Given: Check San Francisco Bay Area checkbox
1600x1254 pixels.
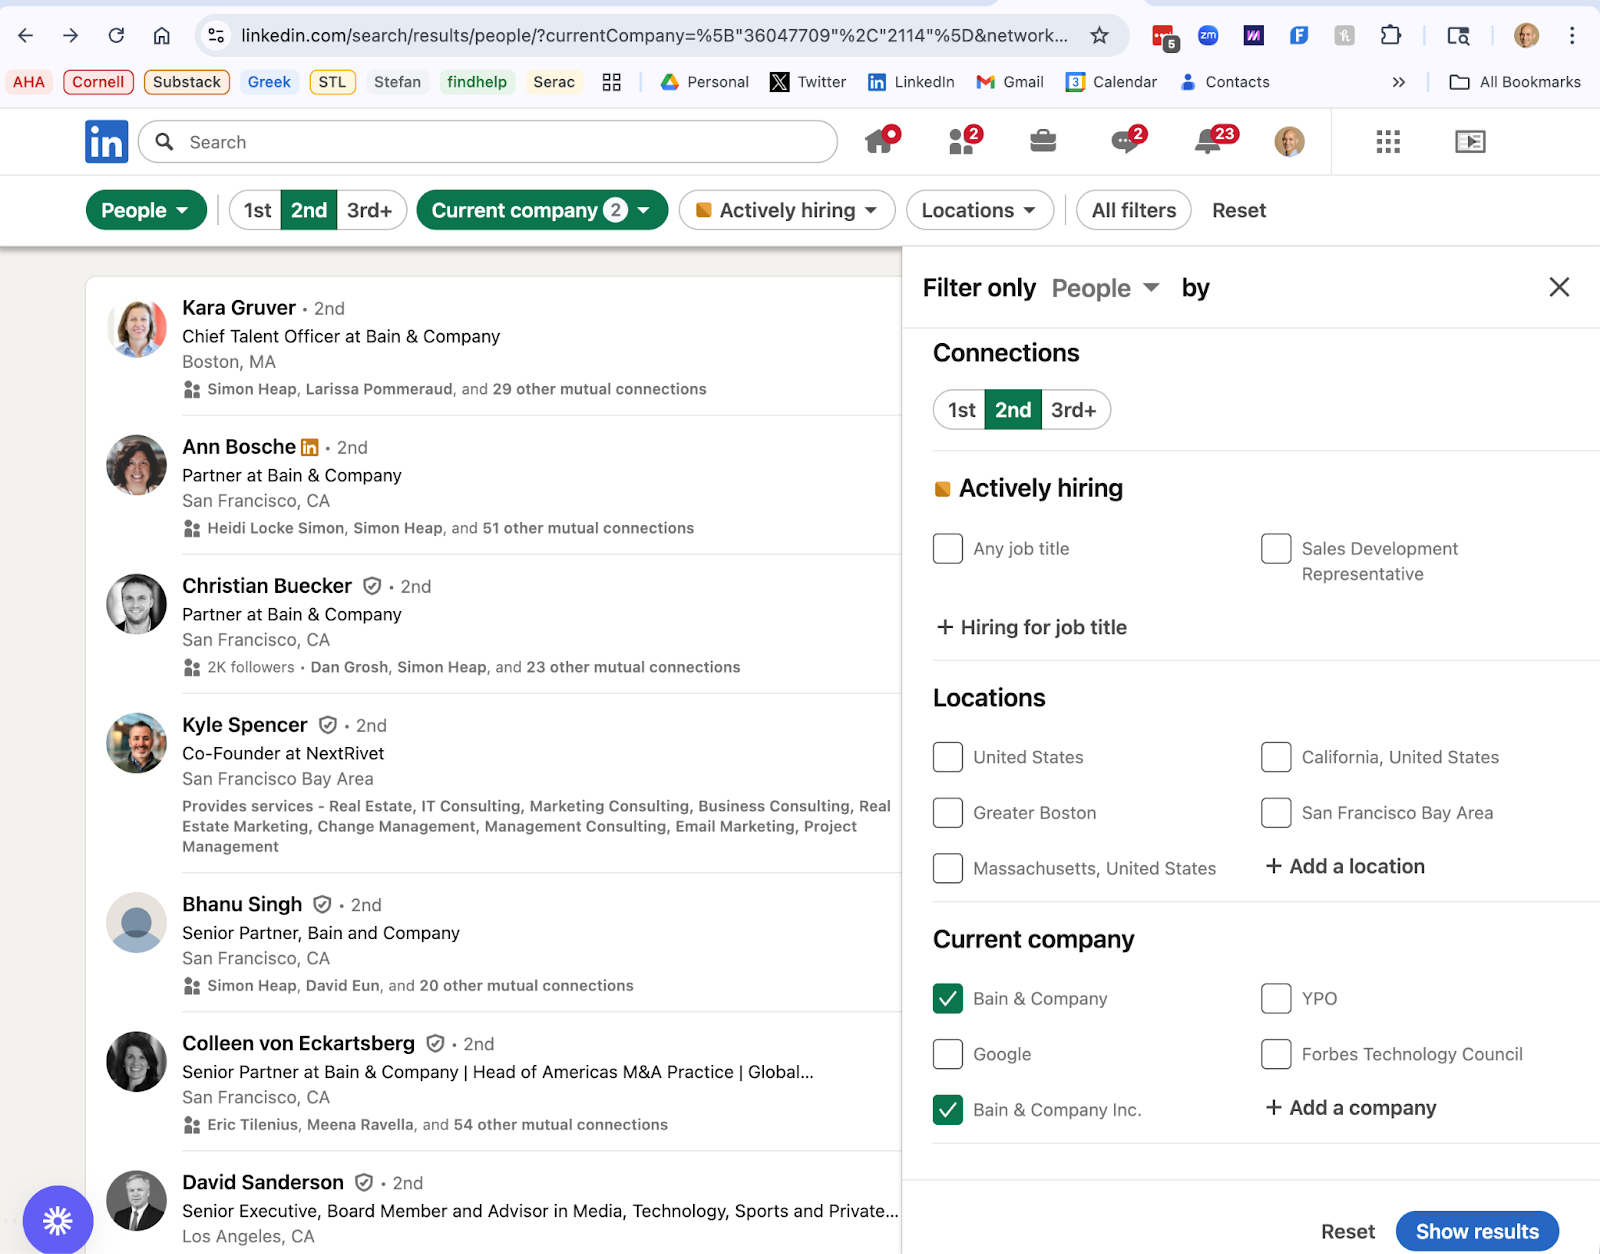Looking at the screenshot, I should [x=1276, y=813].
